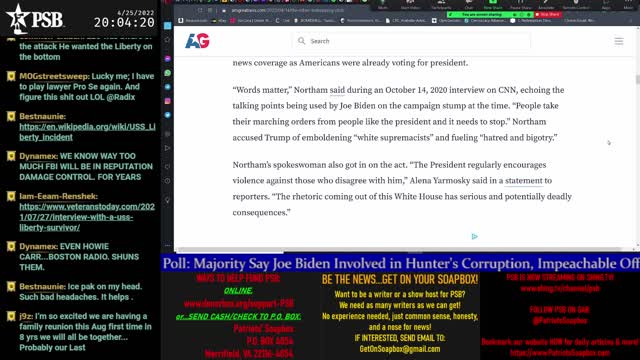The width and height of the screenshot is (640, 360).
Task: Click the Zoom Remote Control icon
Action: click(576, 3)
